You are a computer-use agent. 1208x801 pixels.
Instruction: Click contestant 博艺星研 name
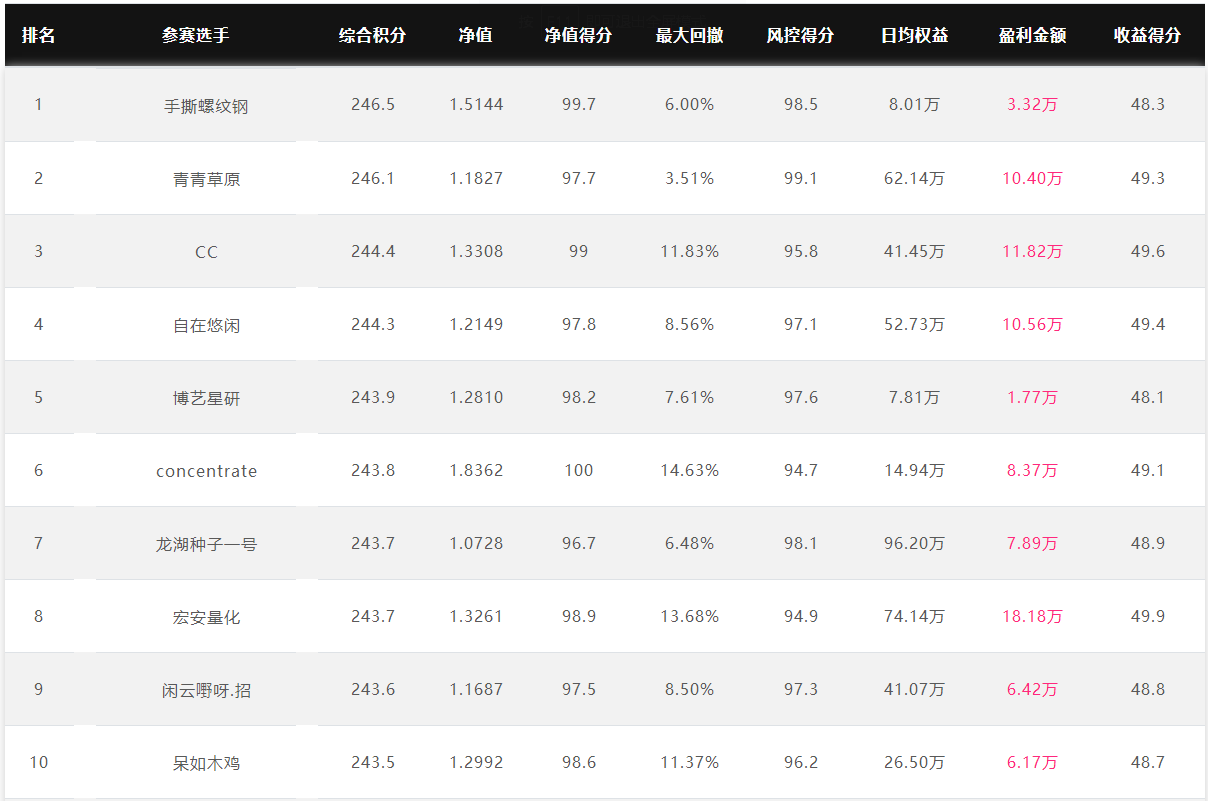[206, 398]
